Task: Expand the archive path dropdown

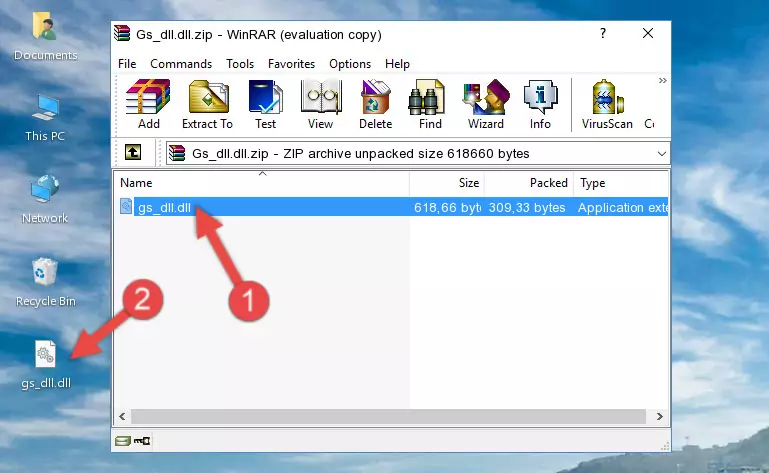Action: tap(662, 154)
